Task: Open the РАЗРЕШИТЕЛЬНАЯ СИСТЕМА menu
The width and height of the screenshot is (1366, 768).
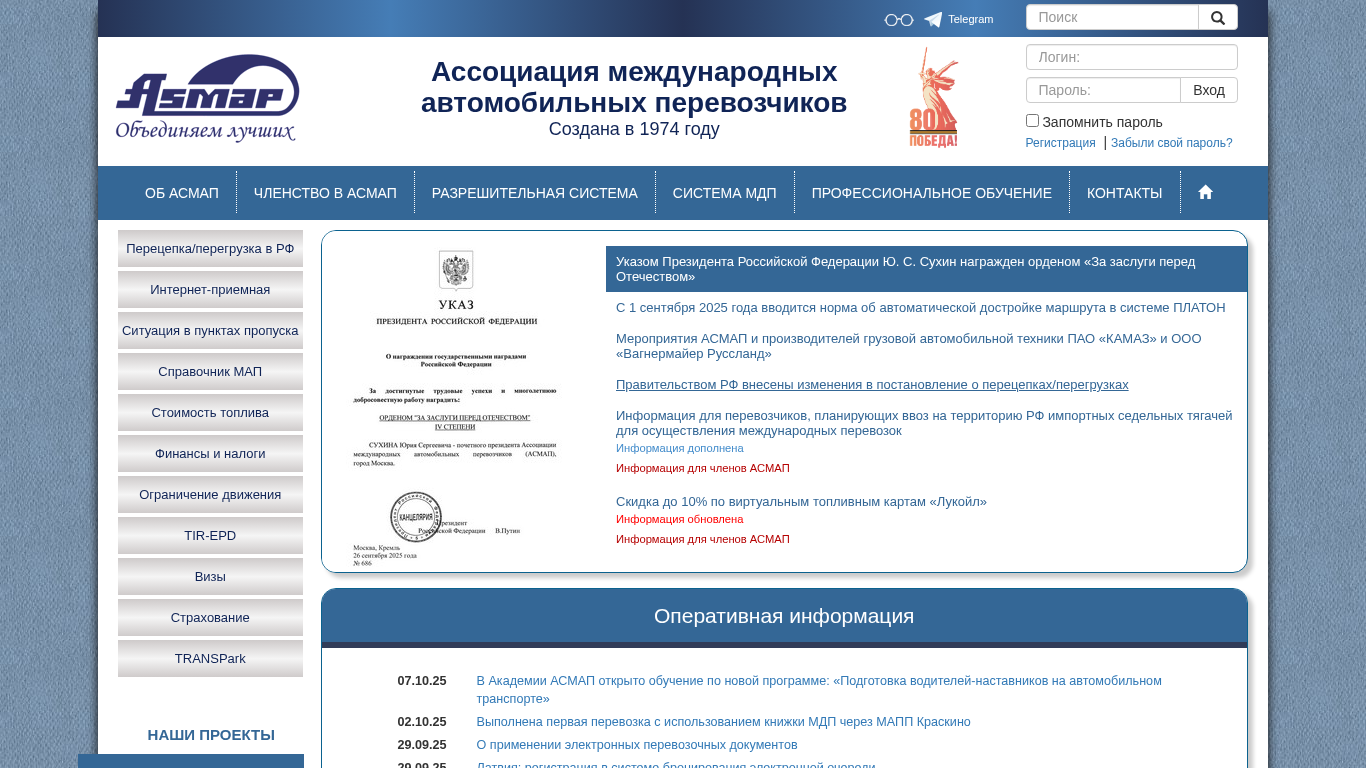Action: [535, 193]
